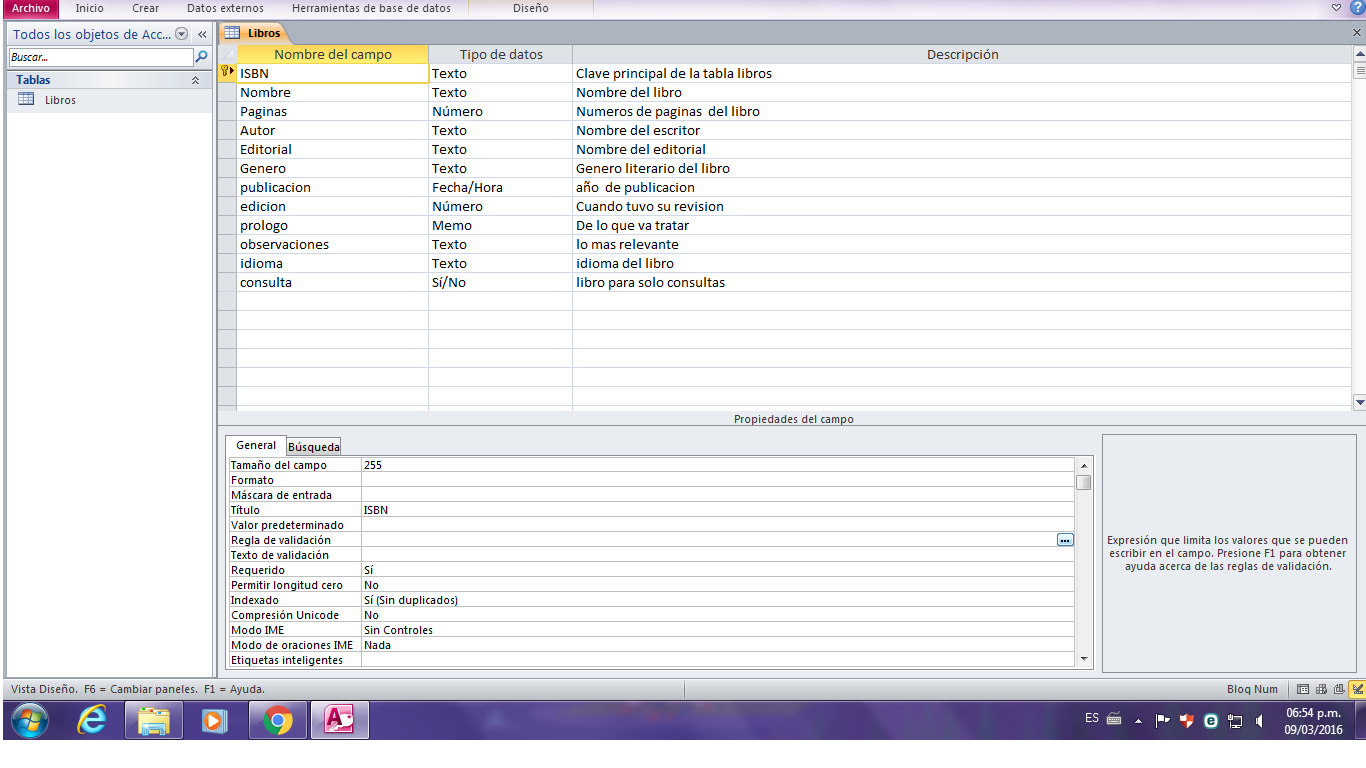
Task: Click the primary key row selector for ISBN
Action: 227,73
